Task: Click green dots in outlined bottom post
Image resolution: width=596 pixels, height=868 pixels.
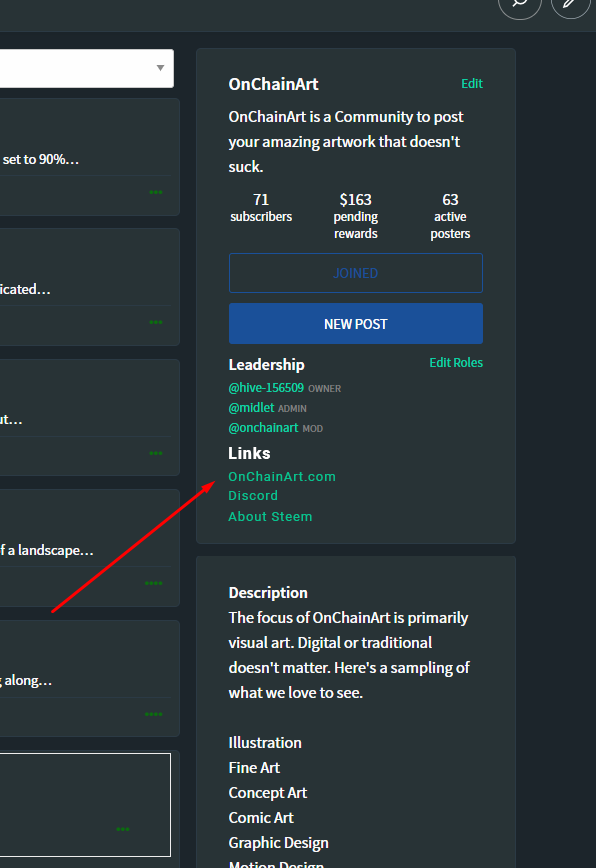Action: [x=123, y=829]
